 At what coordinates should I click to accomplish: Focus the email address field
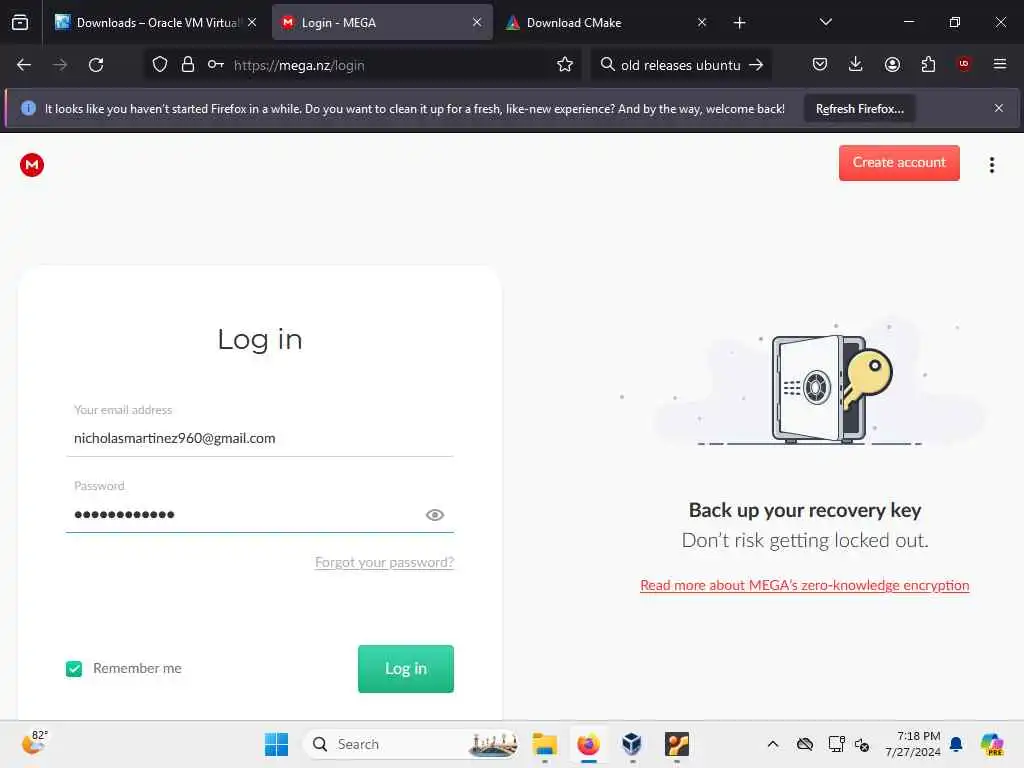pos(260,438)
